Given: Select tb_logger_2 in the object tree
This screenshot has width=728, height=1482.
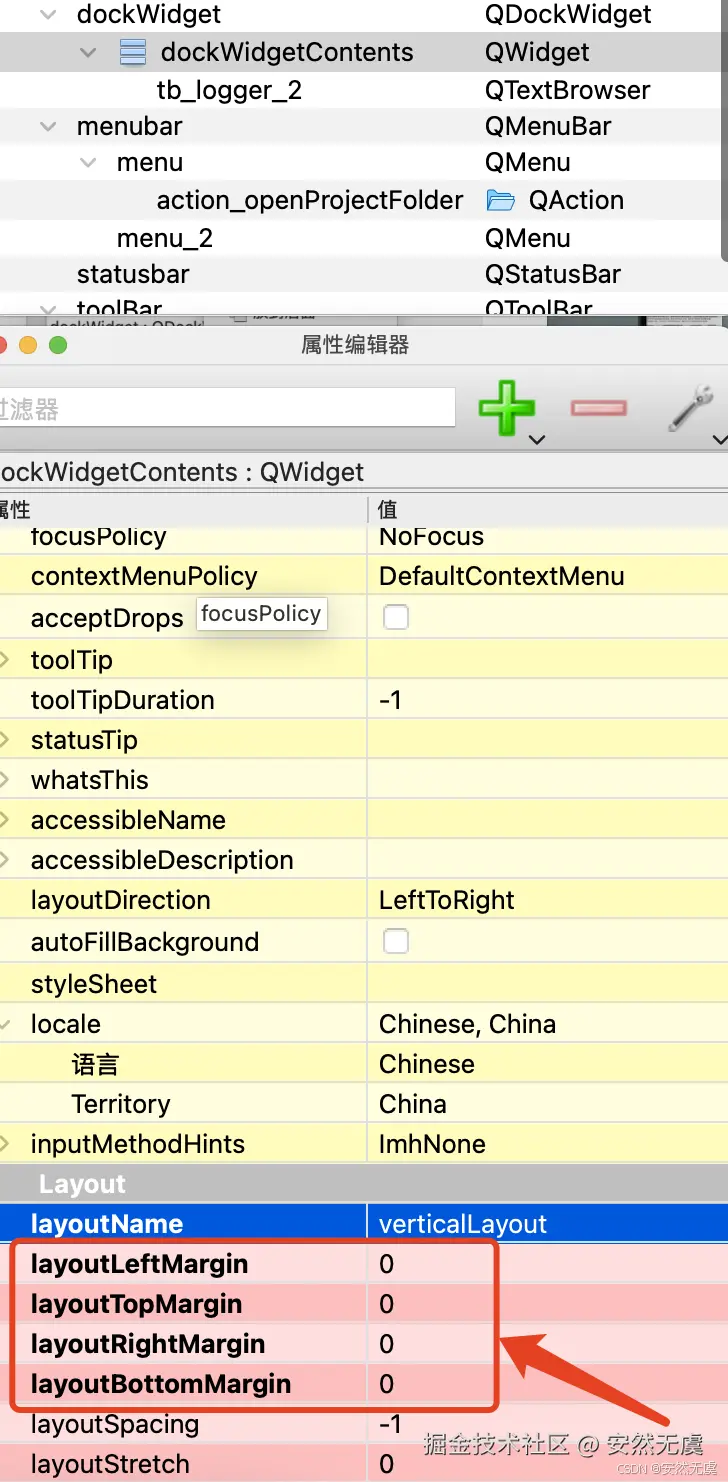Looking at the screenshot, I should pos(229,91).
